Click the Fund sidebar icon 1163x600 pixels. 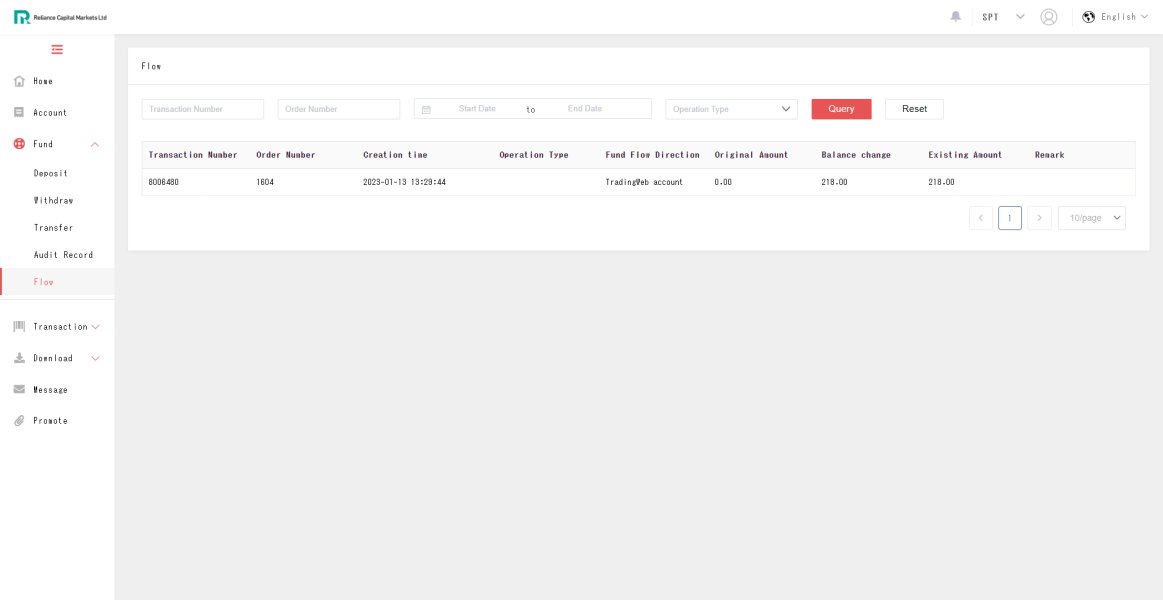pyautogui.click(x=20, y=144)
